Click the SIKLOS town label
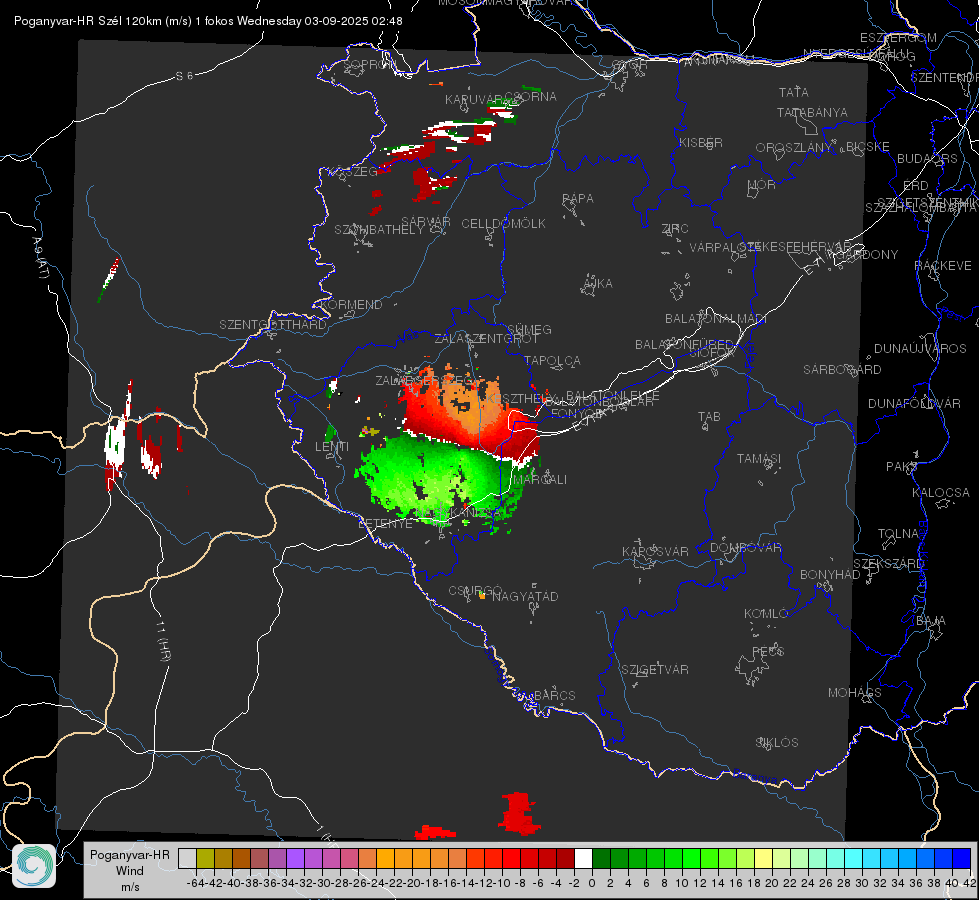979x900 pixels. point(777,743)
